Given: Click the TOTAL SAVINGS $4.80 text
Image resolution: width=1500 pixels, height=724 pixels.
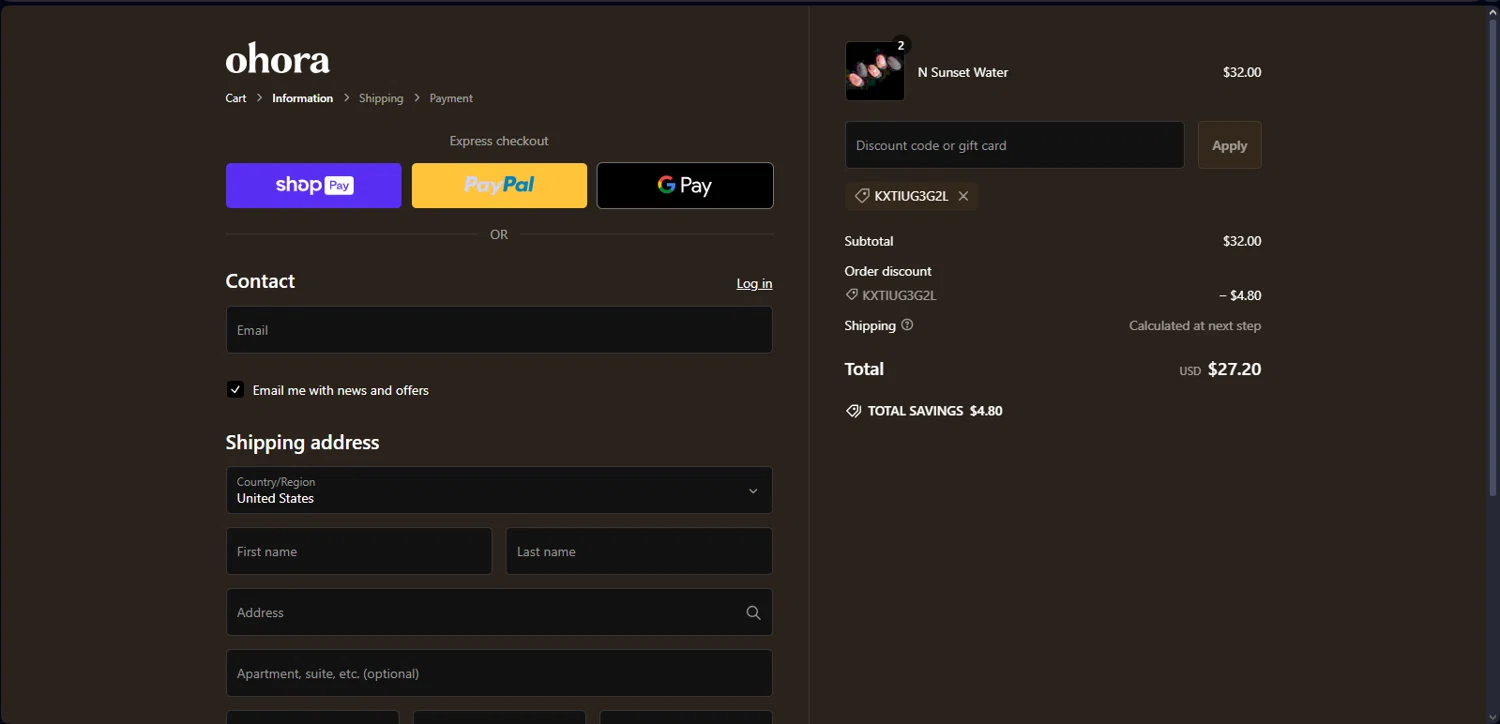Looking at the screenshot, I should (x=935, y=411).
